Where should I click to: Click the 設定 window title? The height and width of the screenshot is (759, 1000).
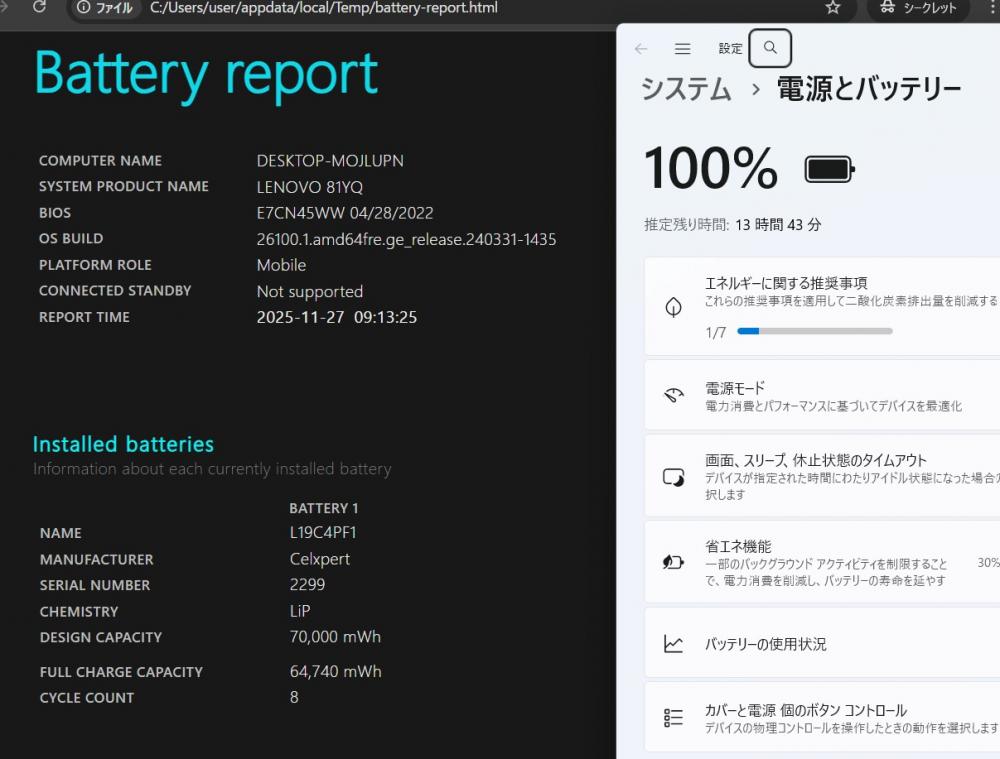tap(730, 48)
